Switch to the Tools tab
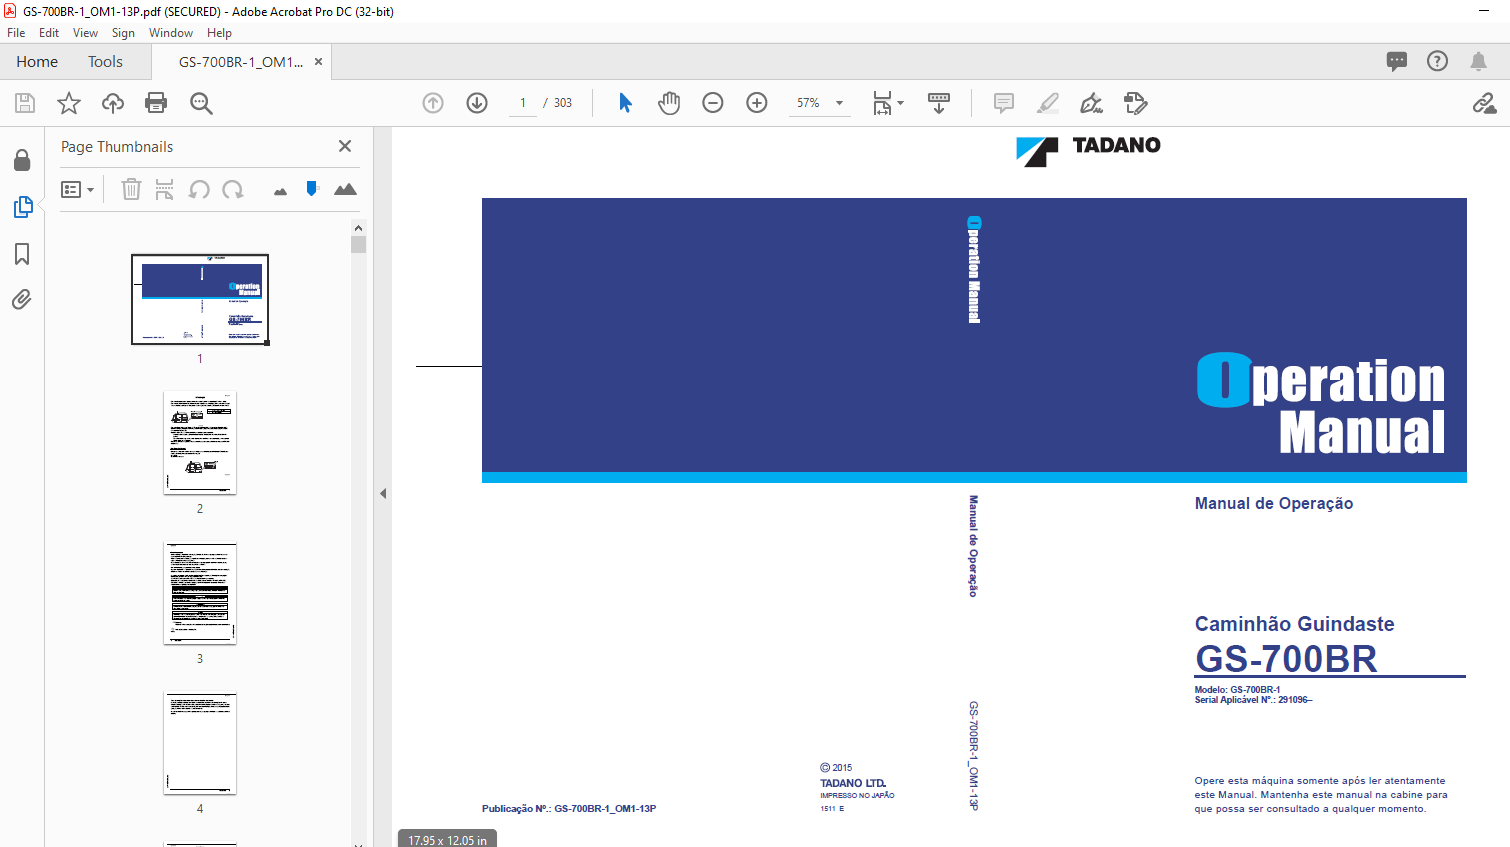1510x847 pixels. [105, 62]
